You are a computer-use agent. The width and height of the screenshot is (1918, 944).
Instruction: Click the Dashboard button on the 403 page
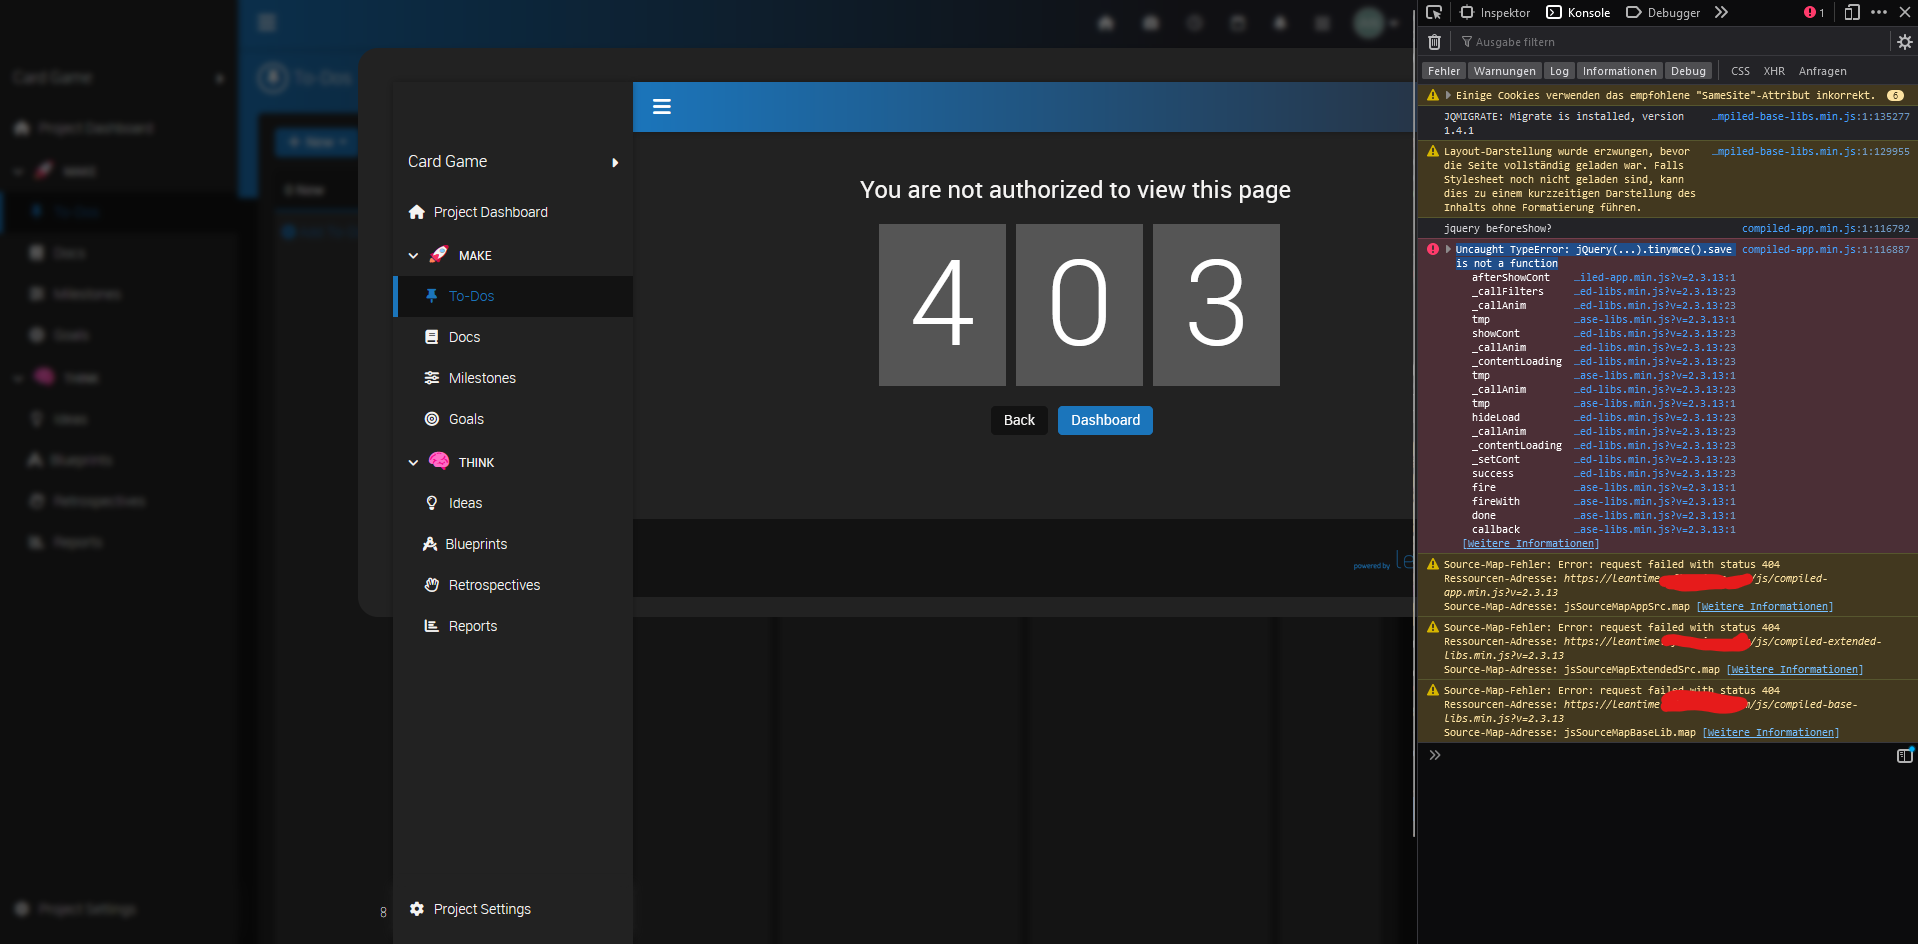pyautogui.click(x=1104, y=420)
